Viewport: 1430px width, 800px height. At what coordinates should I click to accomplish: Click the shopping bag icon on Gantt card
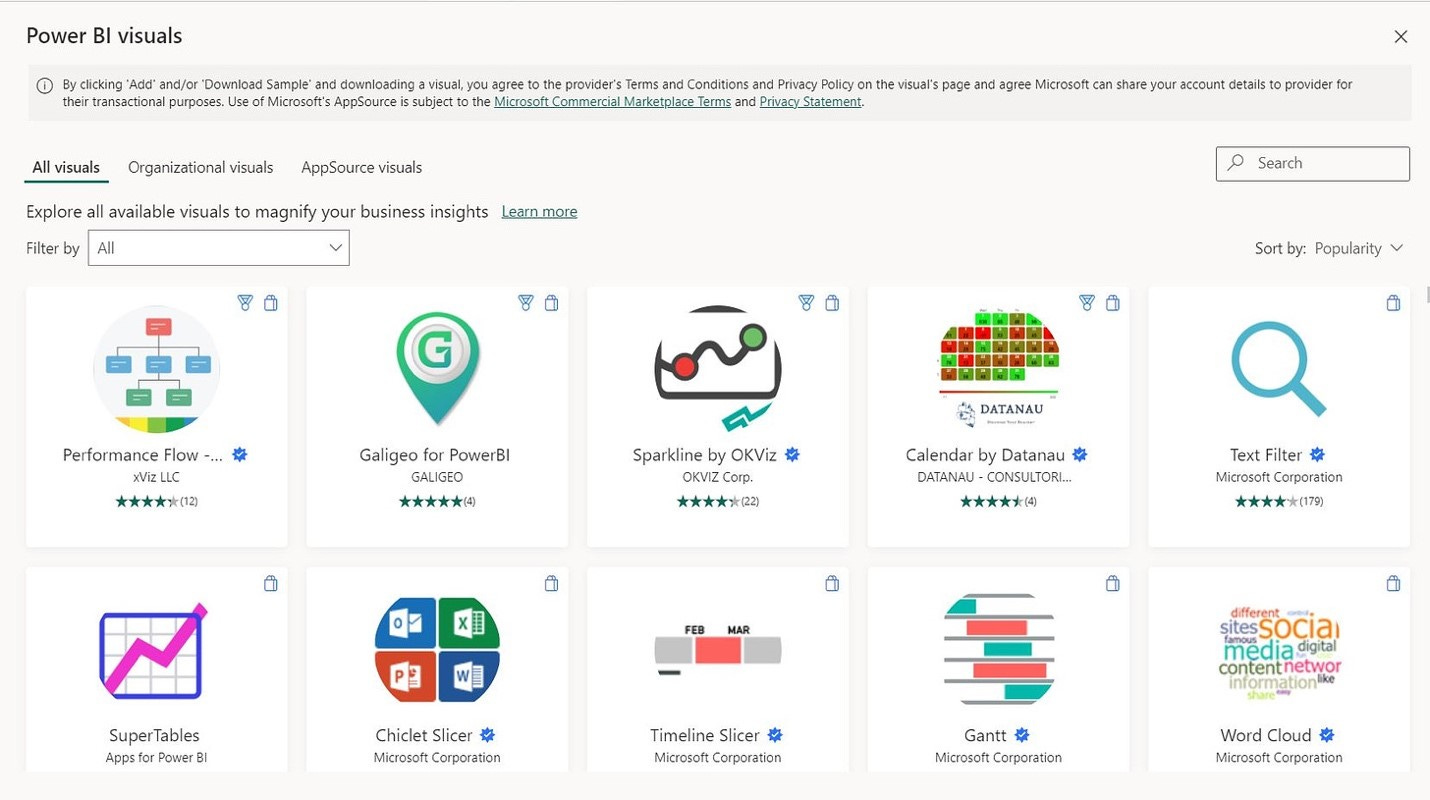tap(1114, 584)
